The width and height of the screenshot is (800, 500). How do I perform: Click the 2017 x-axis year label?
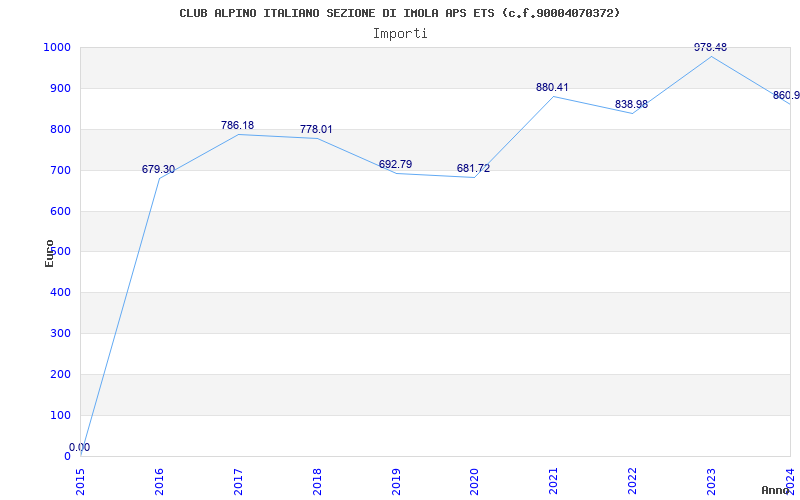point(238,482)
